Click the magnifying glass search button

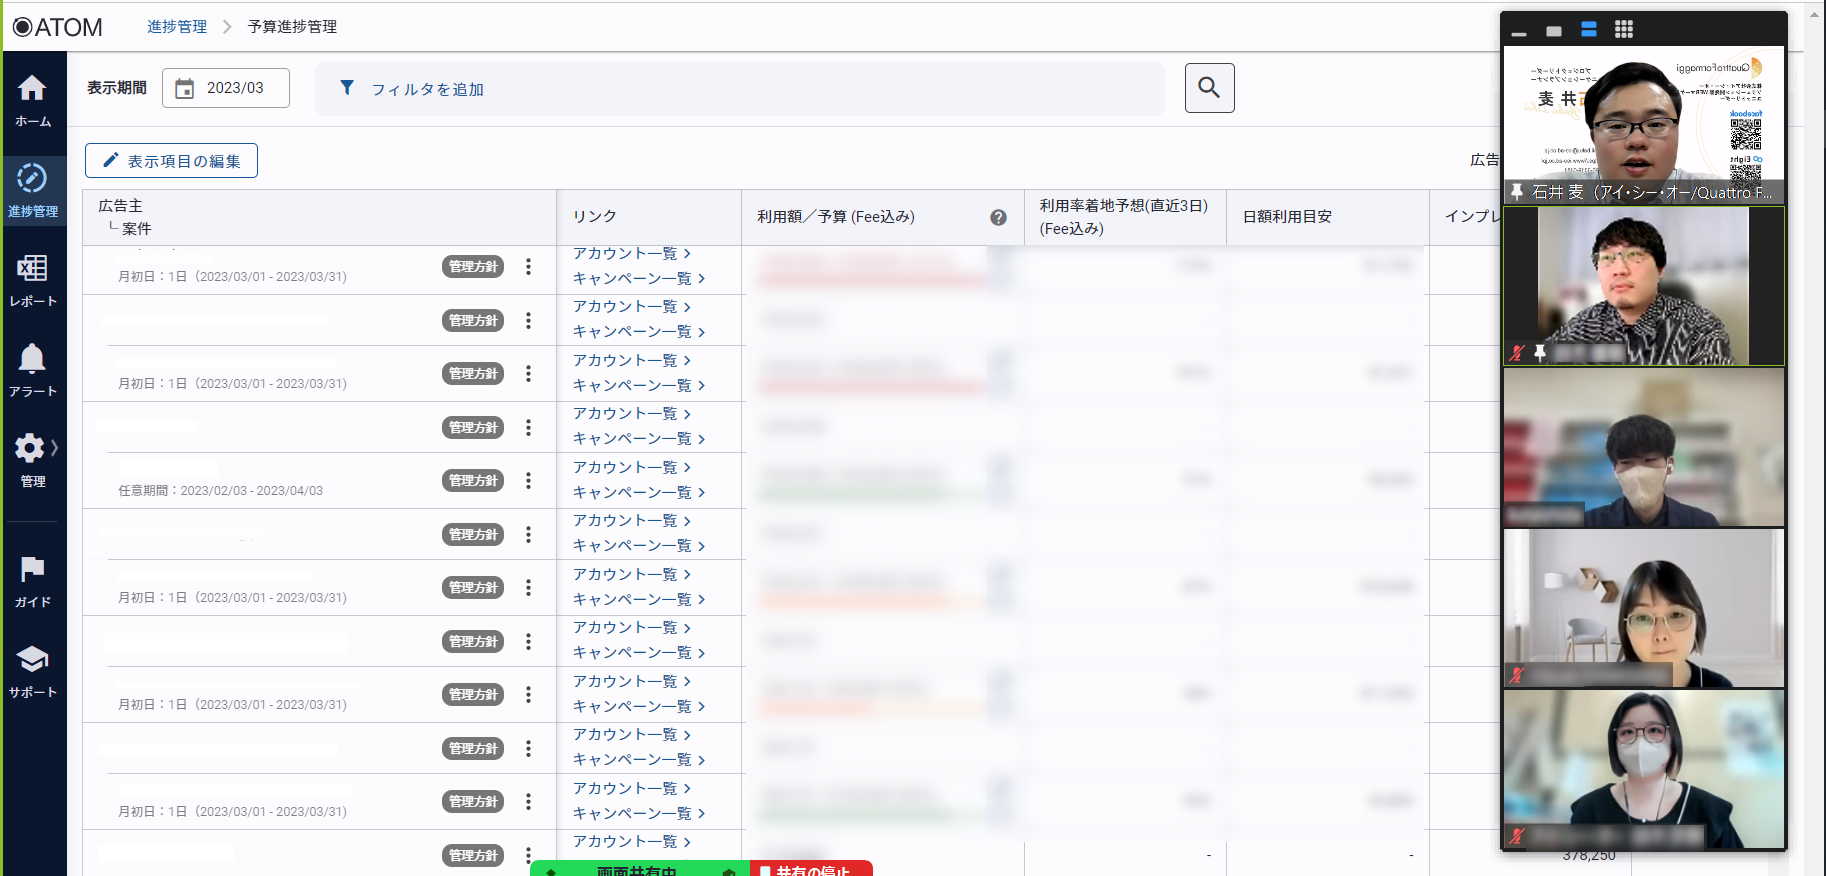click(x=1209, y=88)
